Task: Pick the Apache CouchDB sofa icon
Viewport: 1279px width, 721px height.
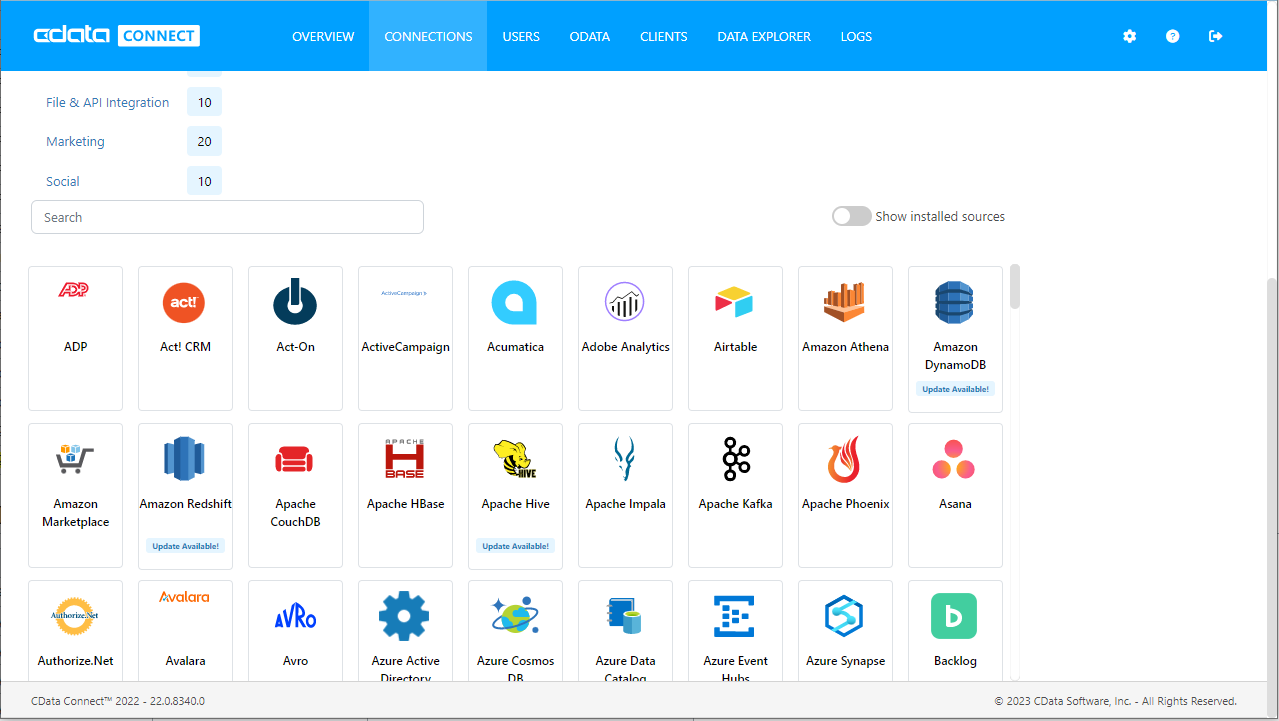Action: pos(295,460)
